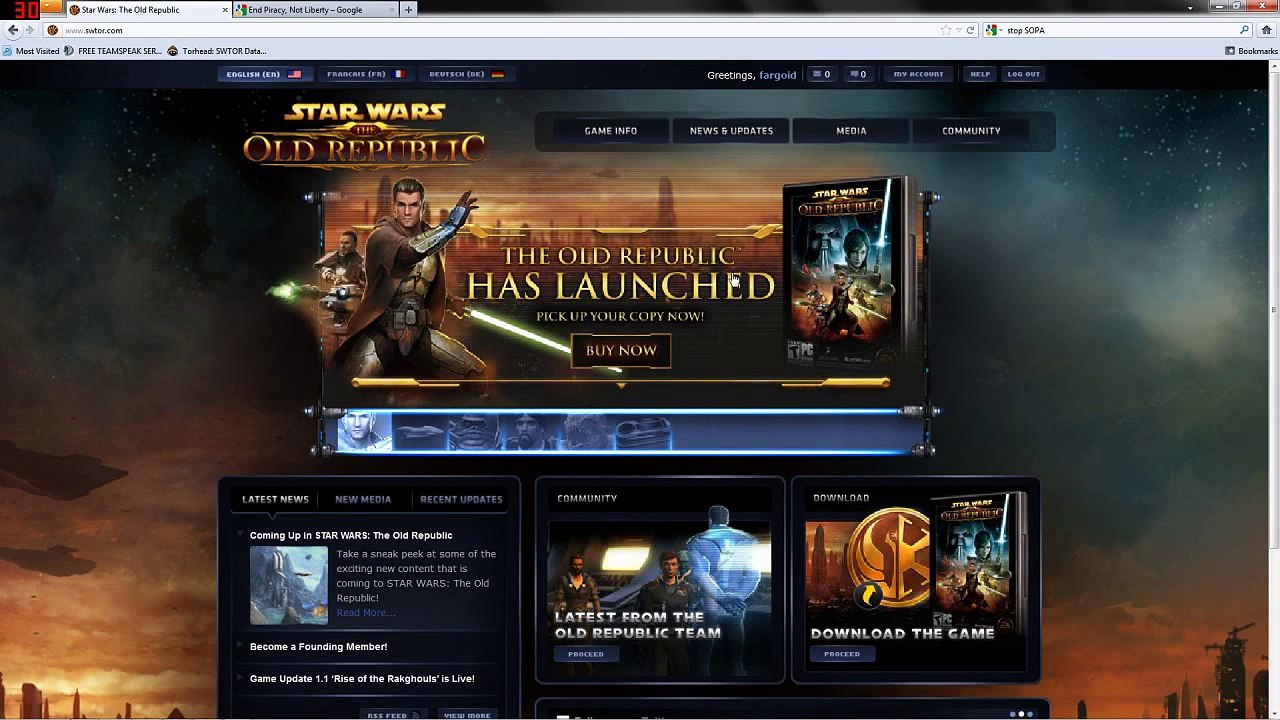This screenshot has width=1280, height=720.
Task: Click the browser forward arrow
Action: (x=29, y=30)
